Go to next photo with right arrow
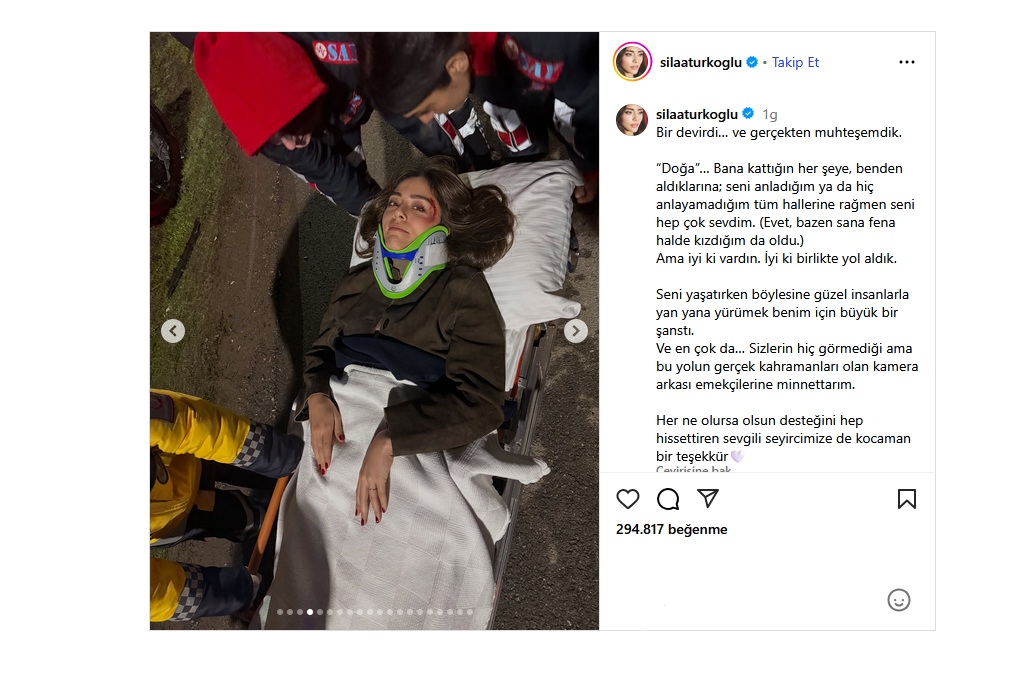This screenshot has height=675, width=1016. 575,331
